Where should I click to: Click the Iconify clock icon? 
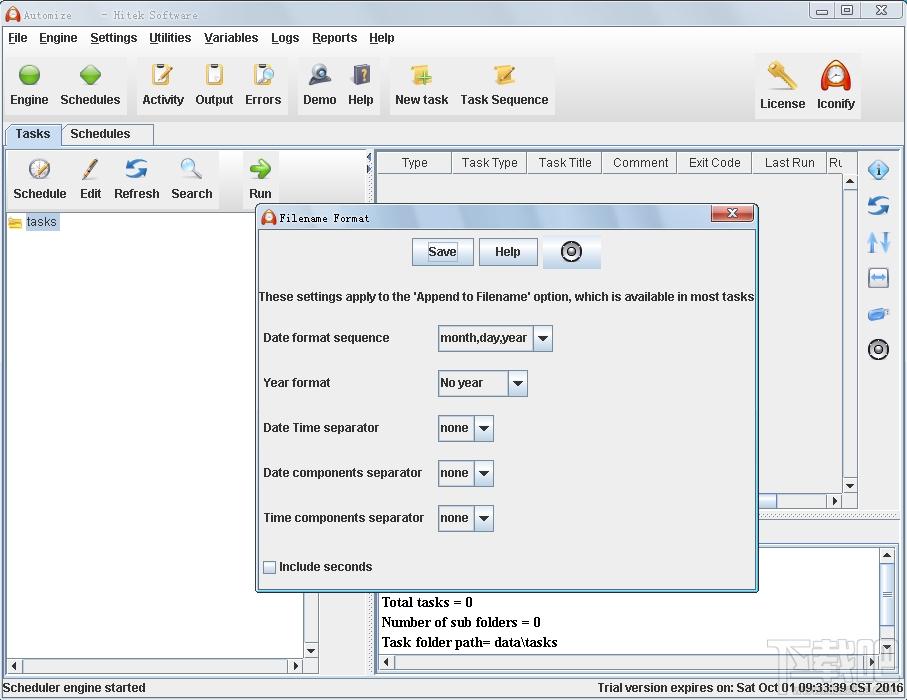[835, 76]
